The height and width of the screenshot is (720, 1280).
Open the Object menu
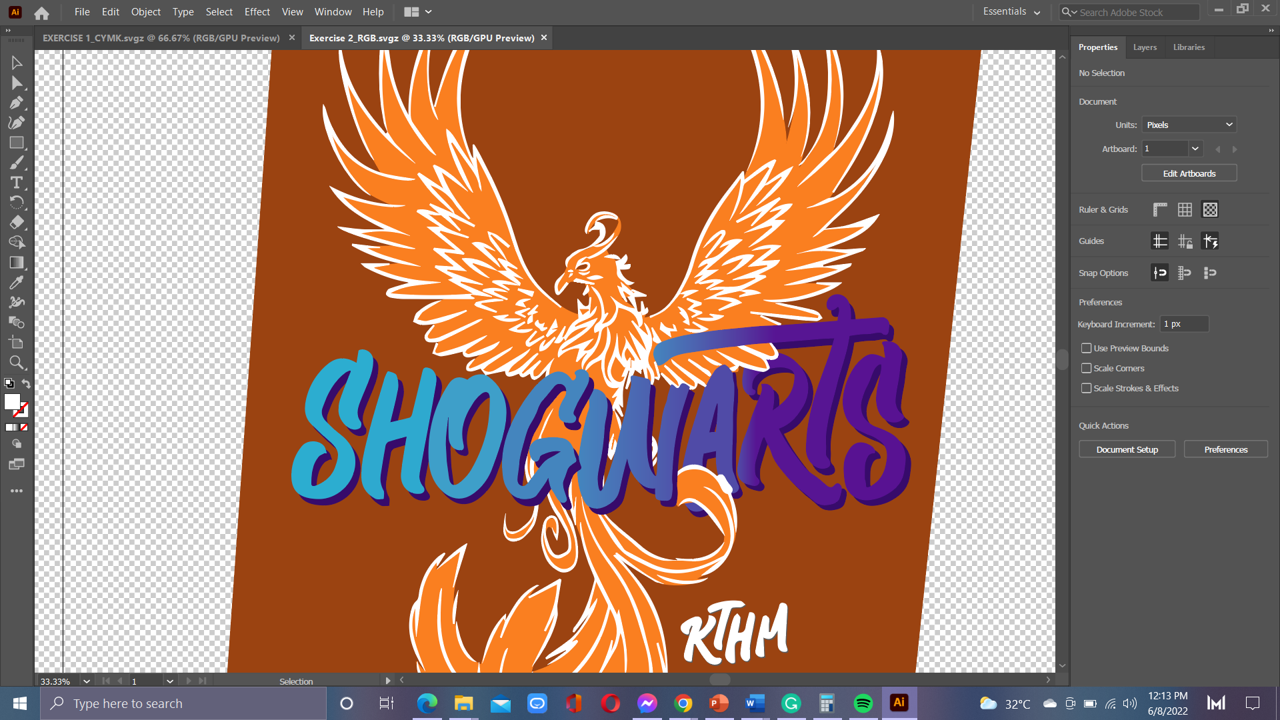coord(146,12)
